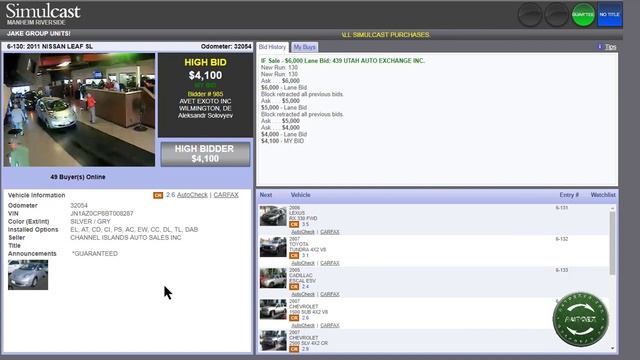Viewport: 640px width, 360px height.
Task: Click the JAKE GROUP UNITS! sale name
Action: pyautogui.click(x=39, y=33)
